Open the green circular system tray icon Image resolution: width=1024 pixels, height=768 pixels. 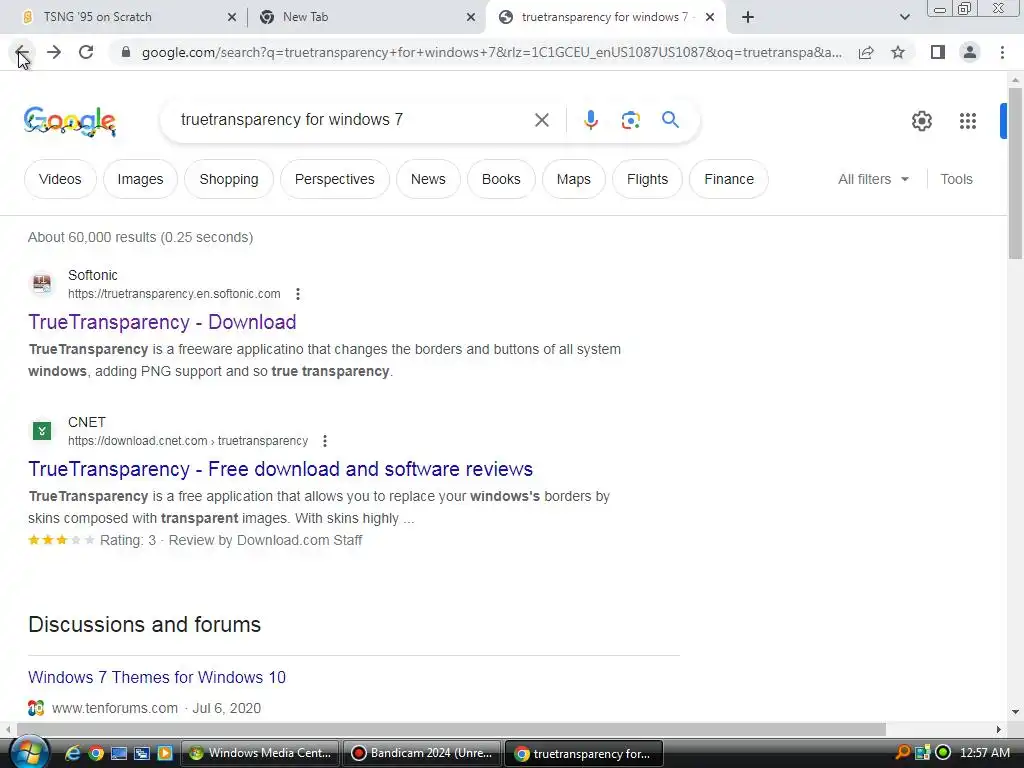point(942,752)
